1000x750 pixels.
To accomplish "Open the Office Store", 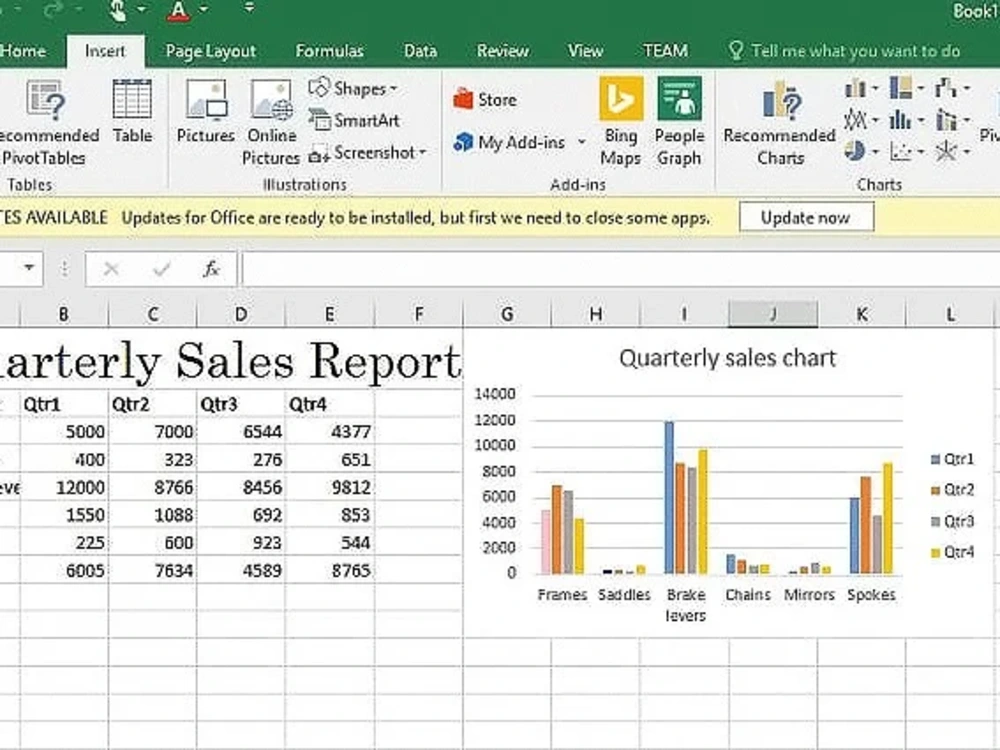I will tap(485, 99).
